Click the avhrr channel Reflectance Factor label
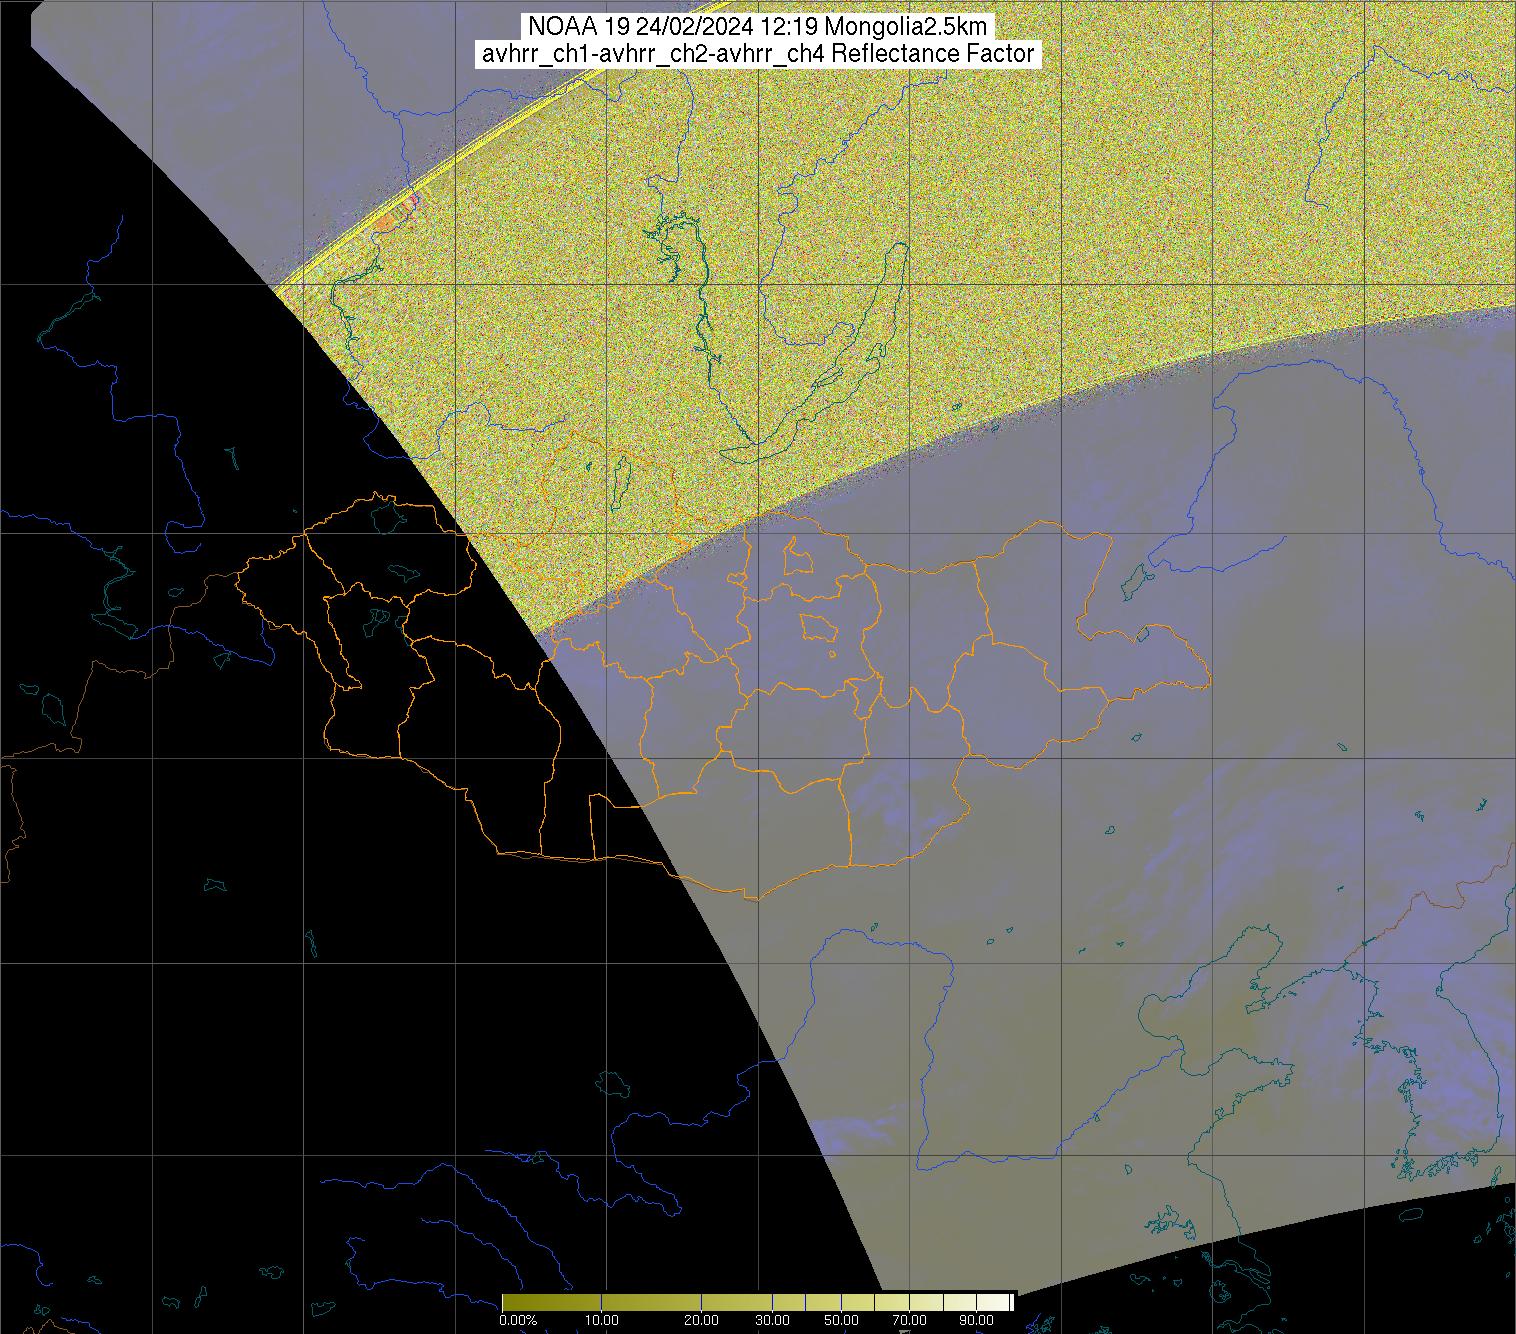Image resolution: width=1516 pixels, height=1334 pixels. pos(757,54)
